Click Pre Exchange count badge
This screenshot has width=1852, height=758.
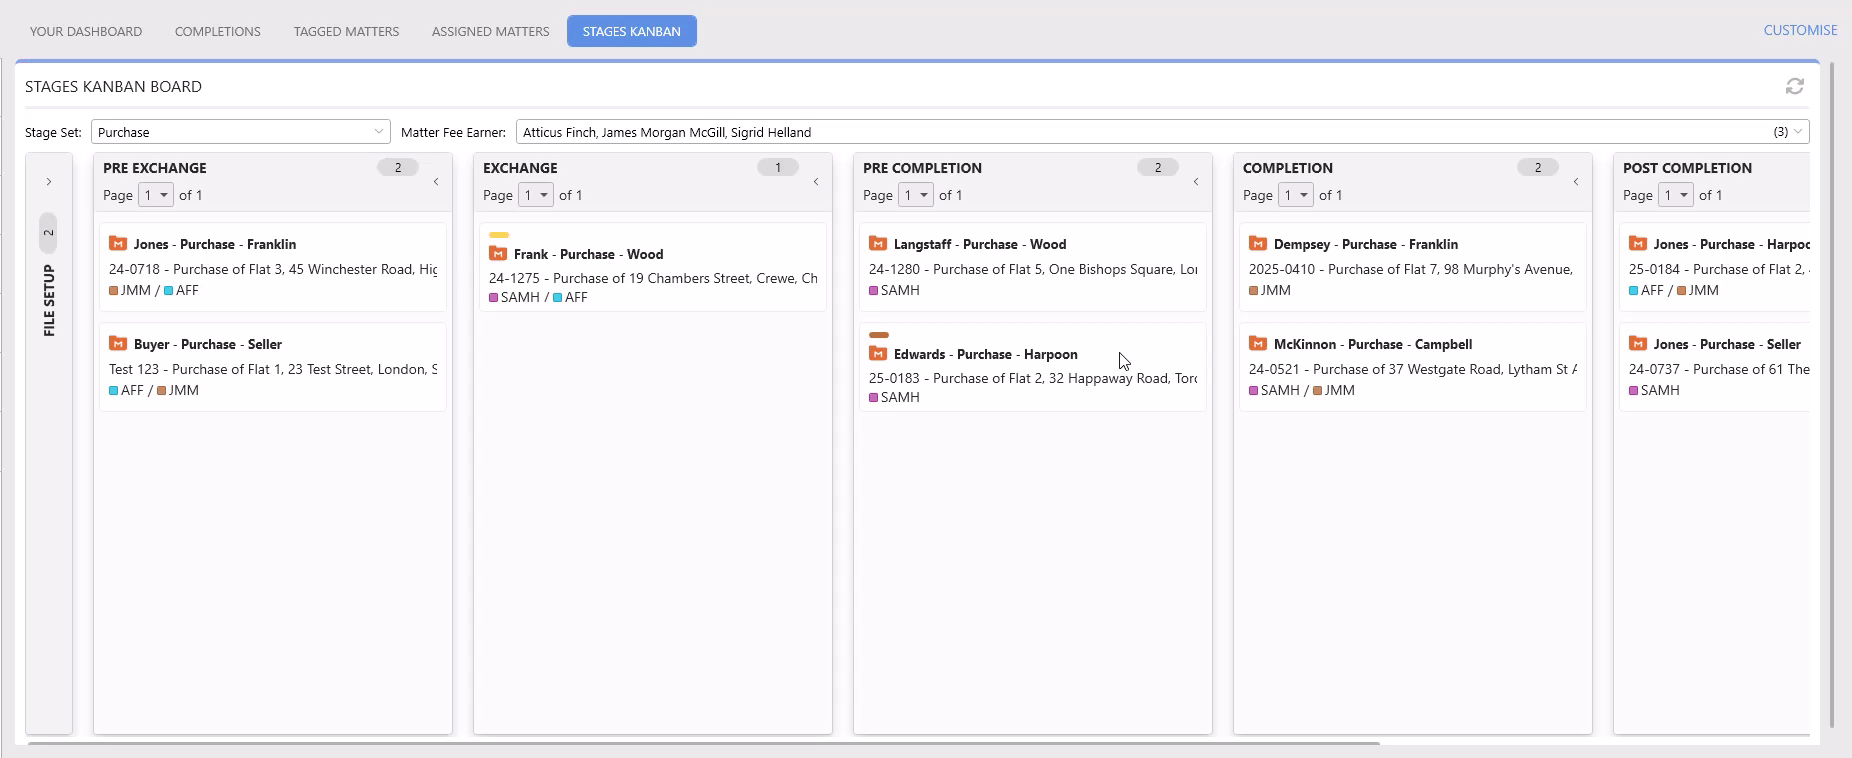coord(398,167)
